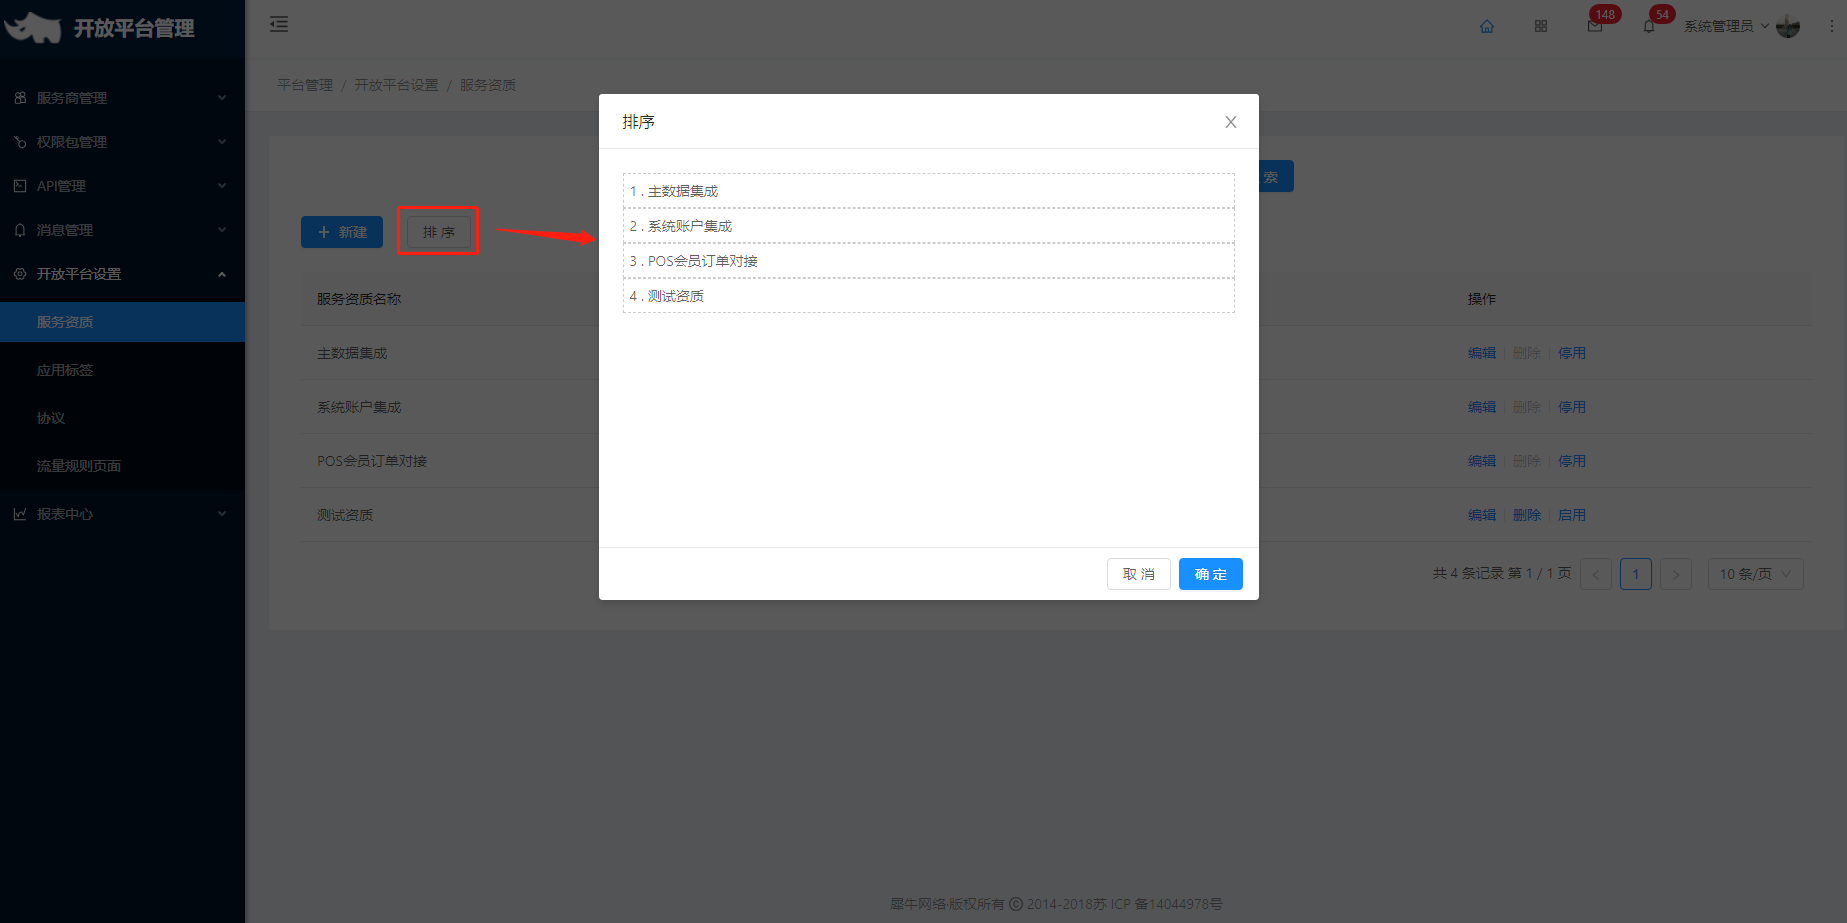This screenshot has width=1847, height=923.
Task: Click the 系统账户集成 table row name
Action: 359,407
